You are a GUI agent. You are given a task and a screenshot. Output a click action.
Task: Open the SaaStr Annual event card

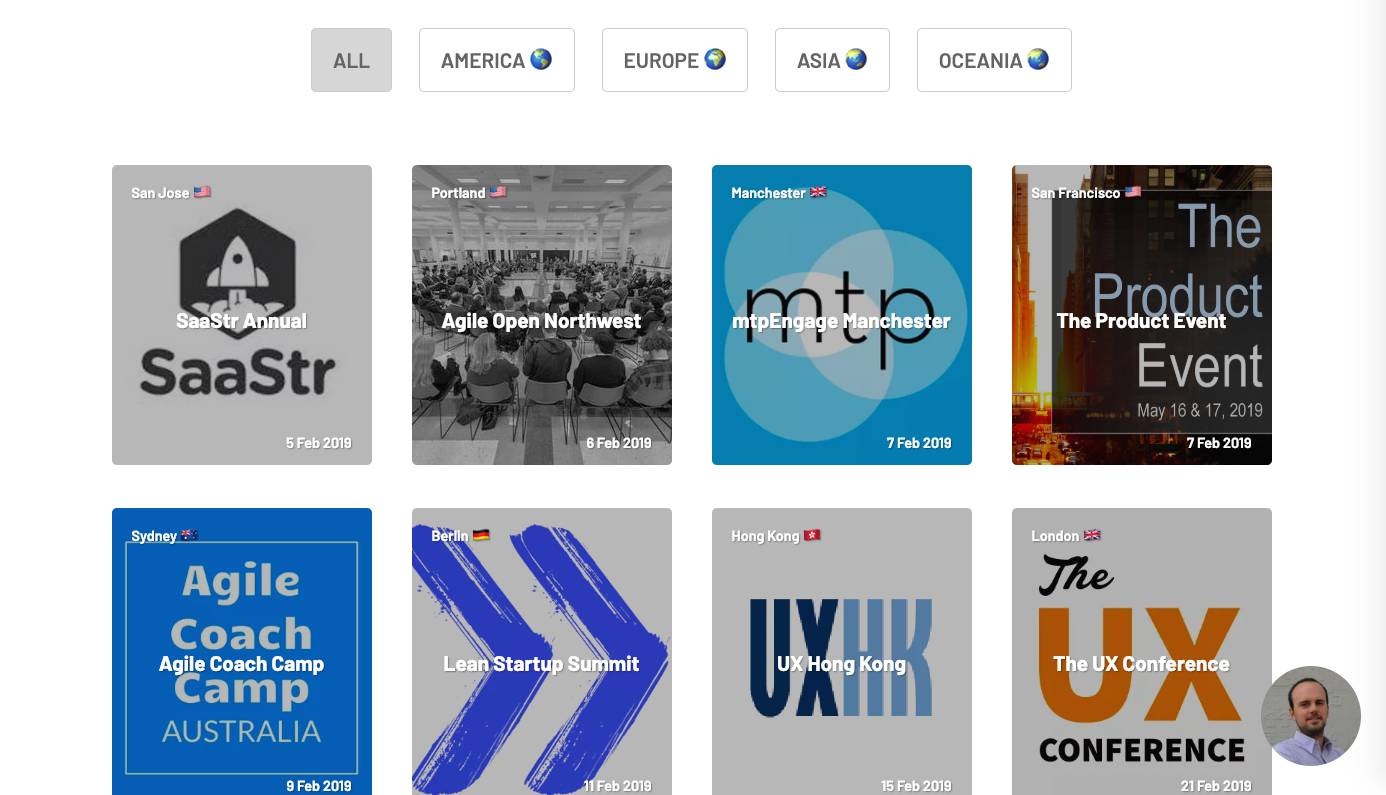click(x=242, y=315)
